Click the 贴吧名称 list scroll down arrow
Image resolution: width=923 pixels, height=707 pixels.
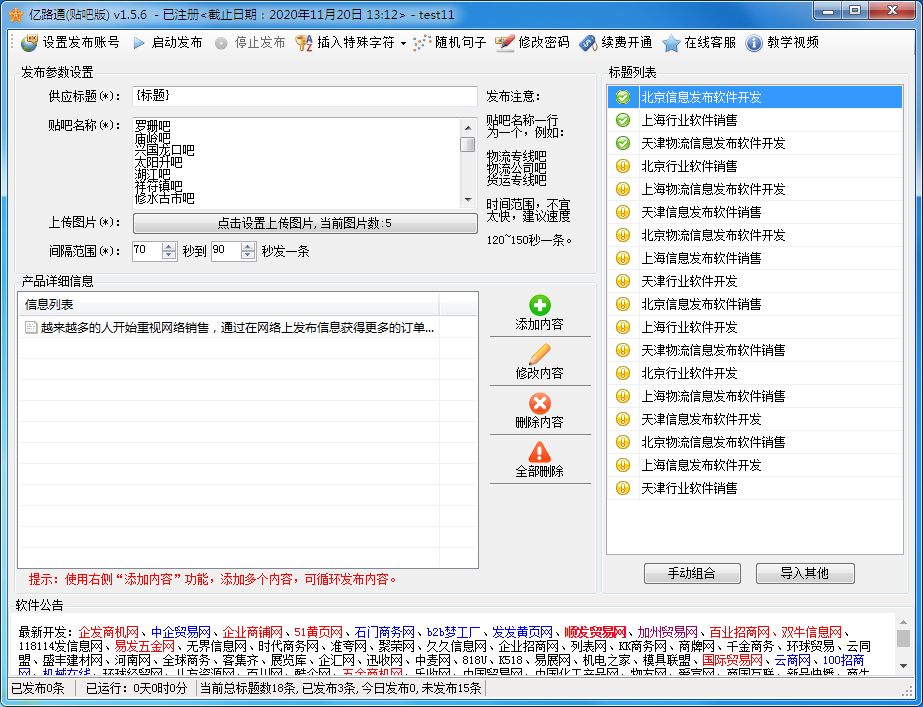468,200
